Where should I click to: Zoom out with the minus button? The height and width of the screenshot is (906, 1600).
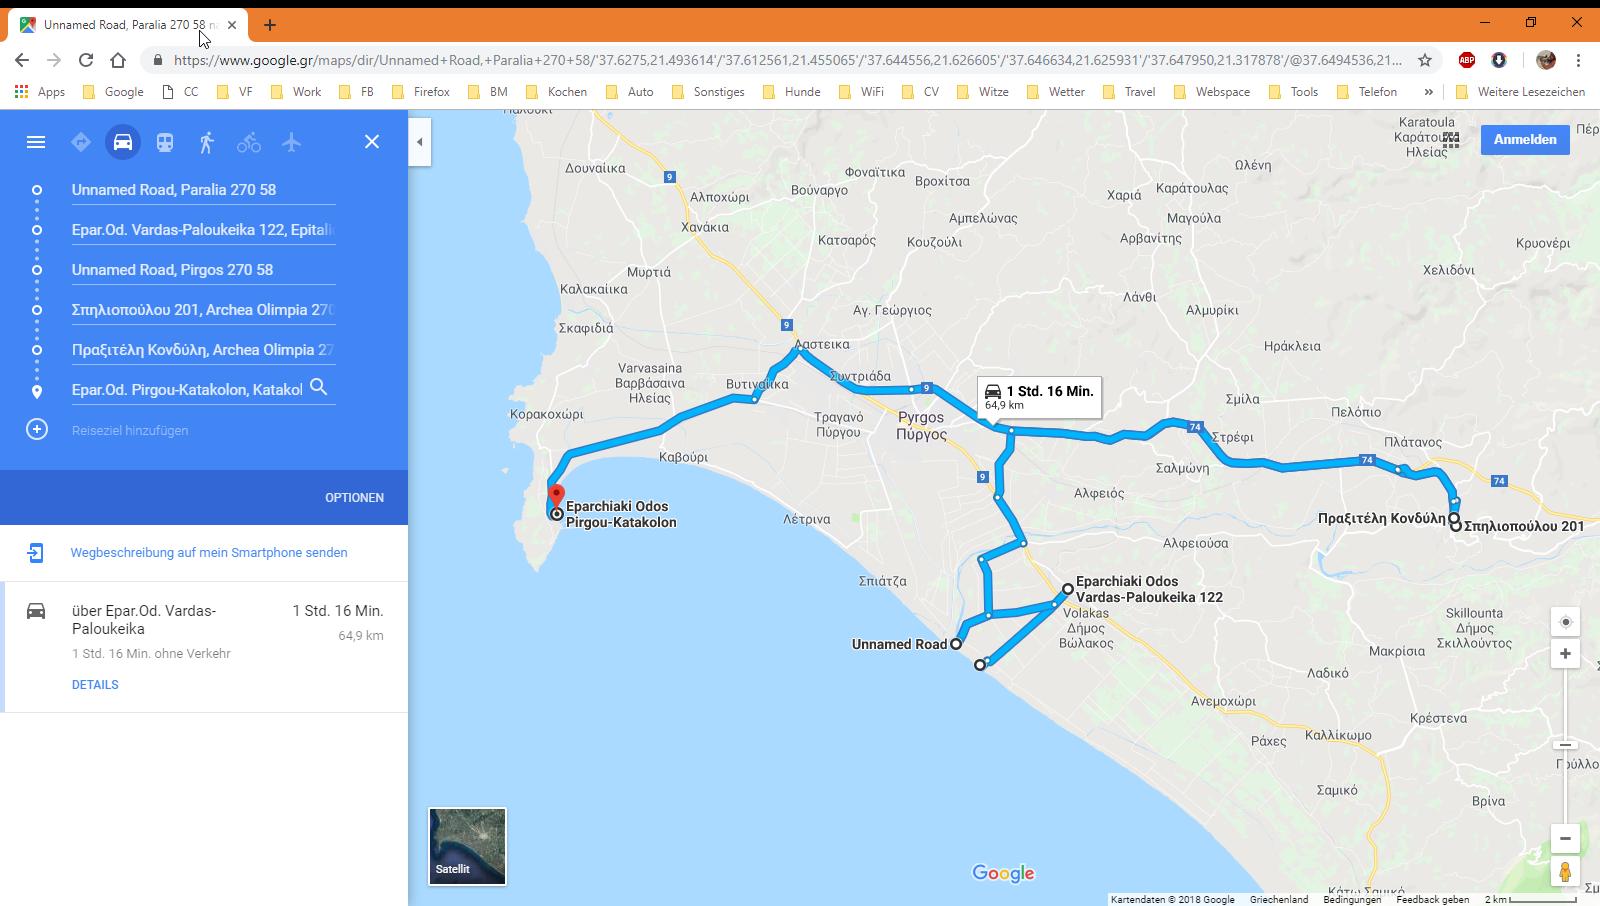point(1565,838)
